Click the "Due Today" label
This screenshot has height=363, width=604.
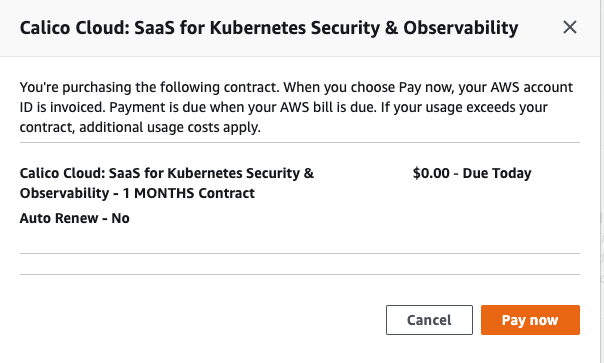pyautogui.click(x=497, y=173)
